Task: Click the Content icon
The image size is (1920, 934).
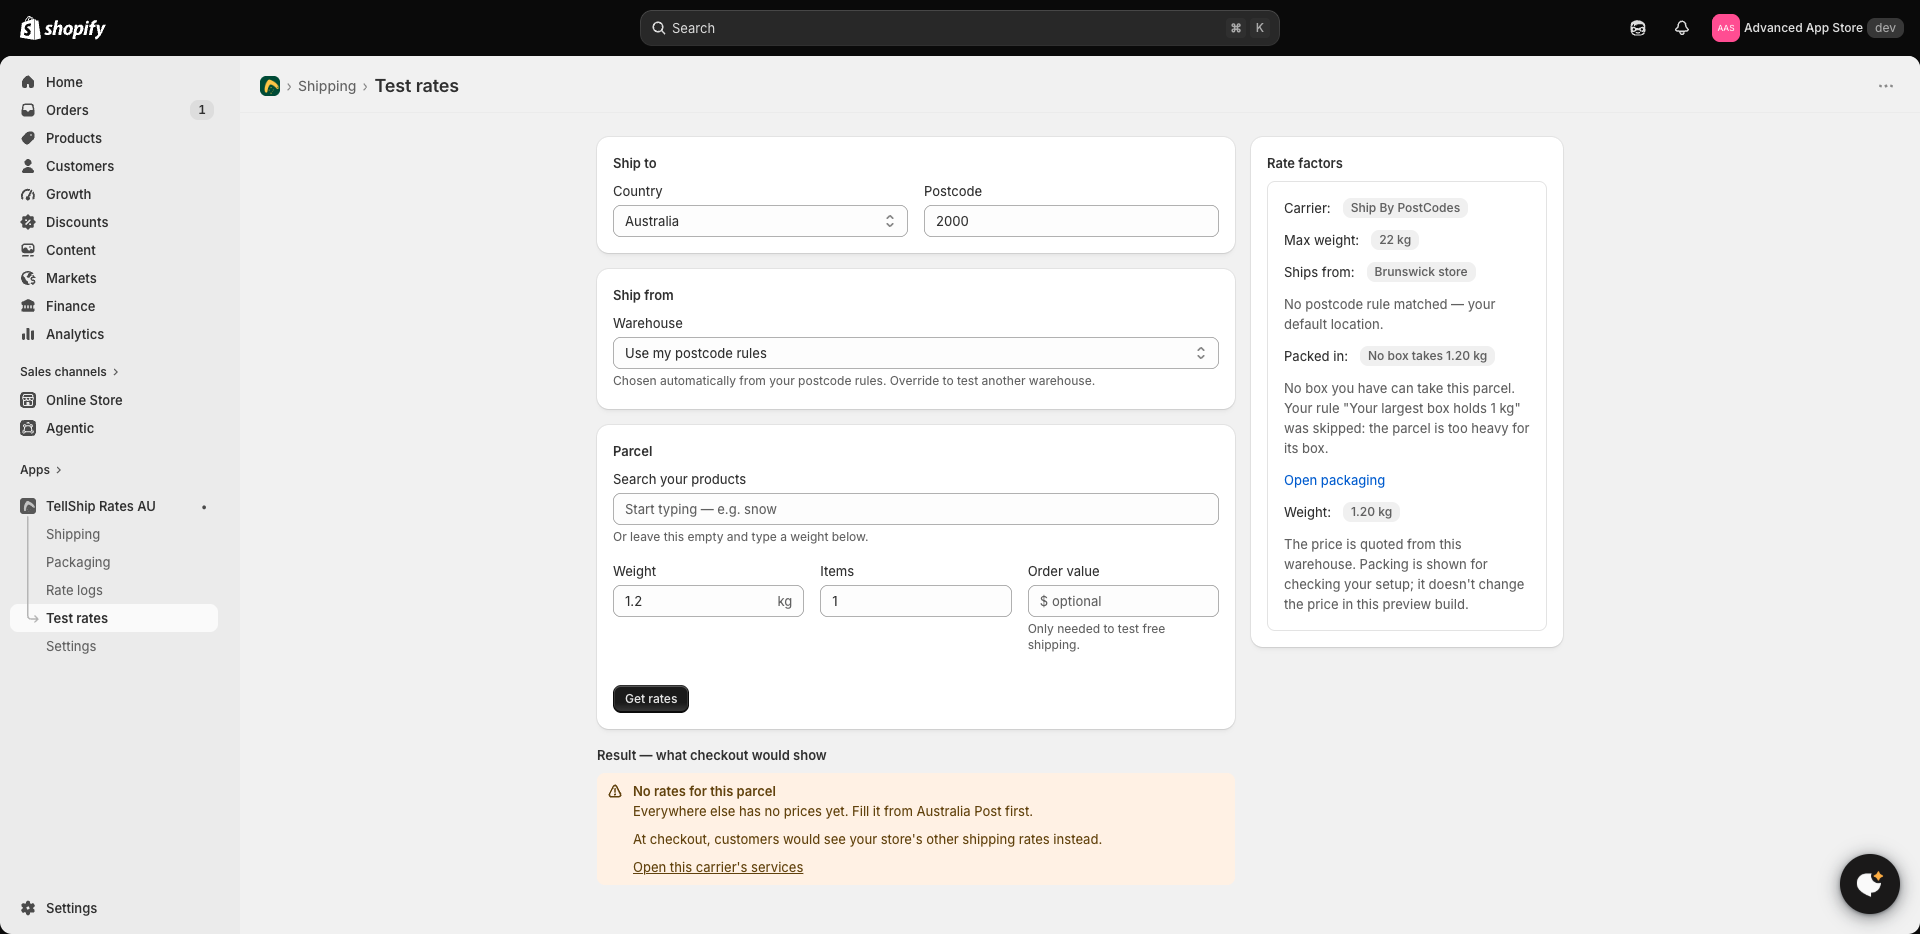Action: 28,250
